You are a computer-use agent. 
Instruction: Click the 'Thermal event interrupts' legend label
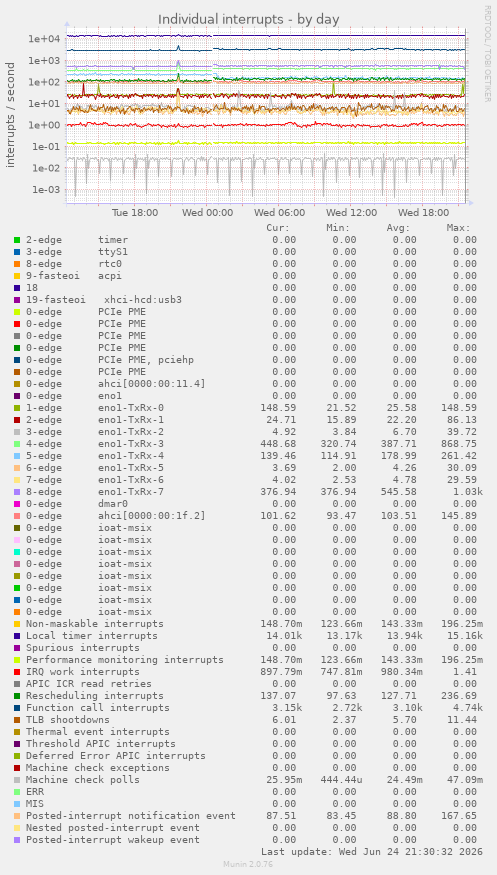98,732
